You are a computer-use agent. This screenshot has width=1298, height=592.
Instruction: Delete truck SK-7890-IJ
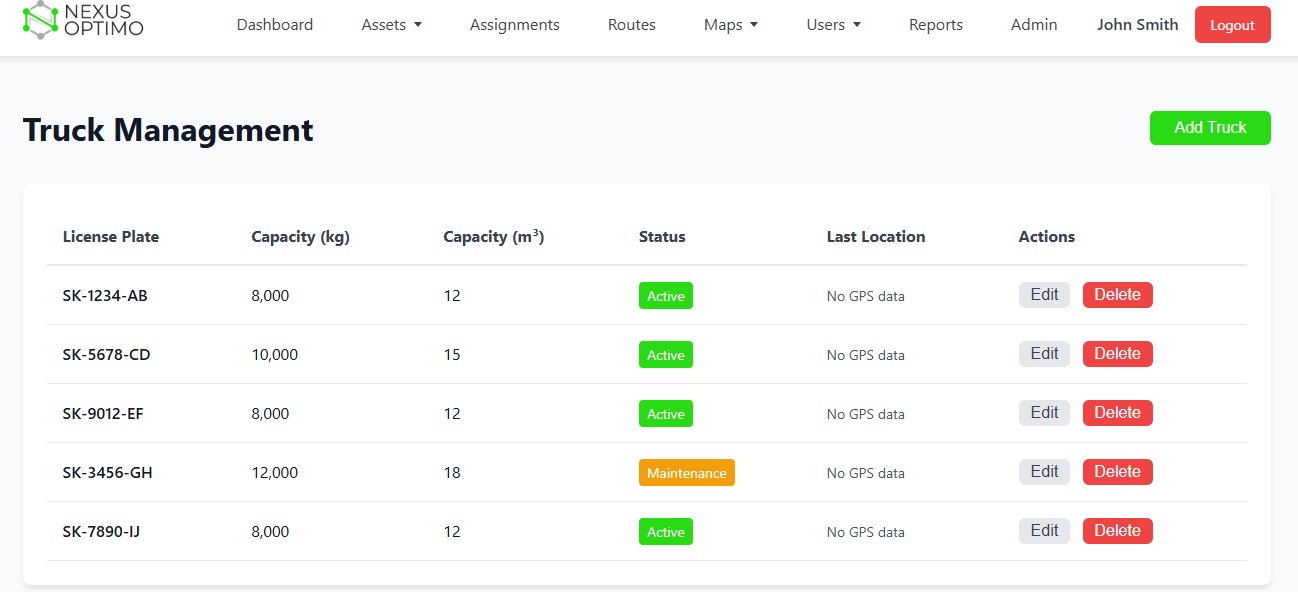(1118, 531)
